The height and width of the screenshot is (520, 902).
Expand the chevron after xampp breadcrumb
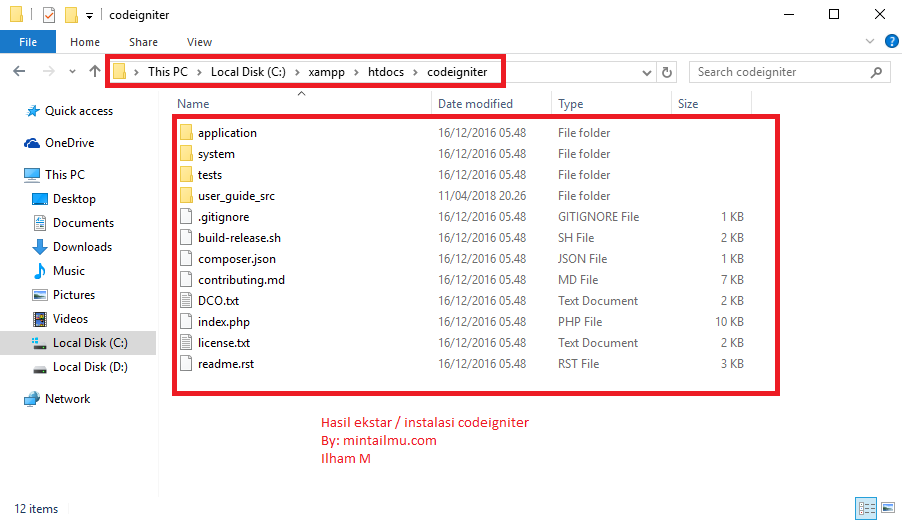tap(357, 72)
